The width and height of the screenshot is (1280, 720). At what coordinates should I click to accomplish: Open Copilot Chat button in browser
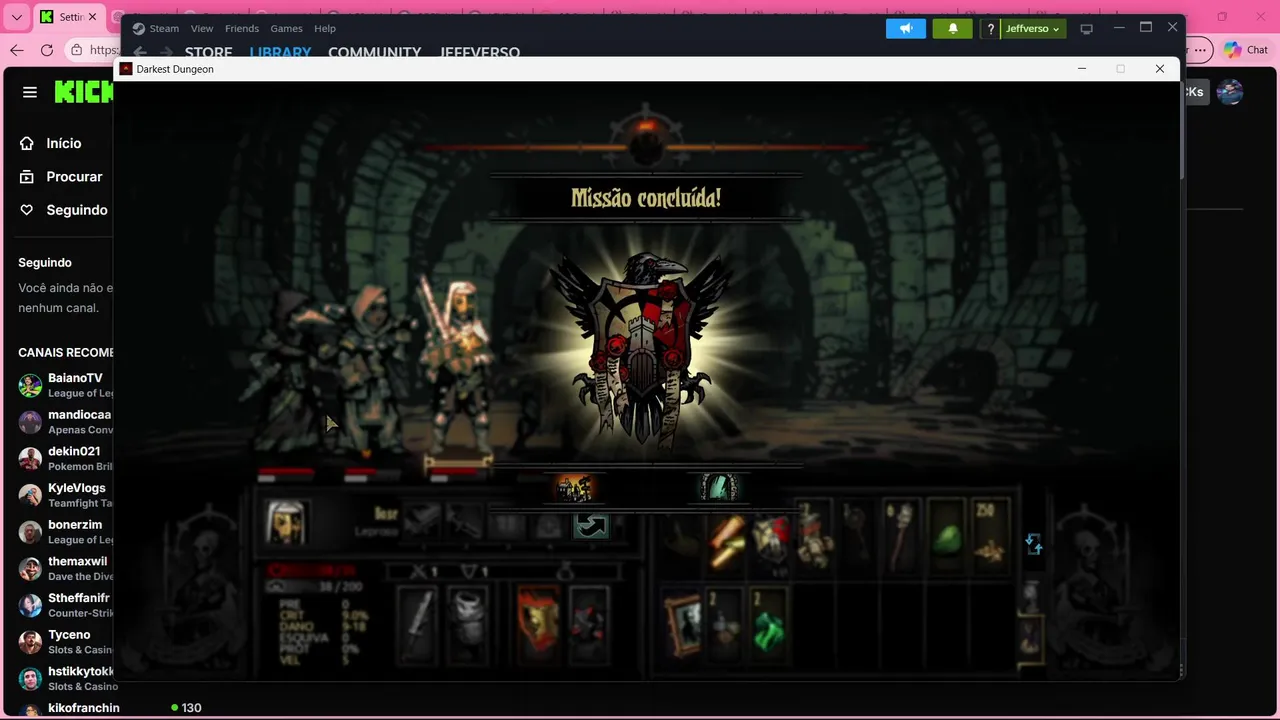coord(1246,49)
